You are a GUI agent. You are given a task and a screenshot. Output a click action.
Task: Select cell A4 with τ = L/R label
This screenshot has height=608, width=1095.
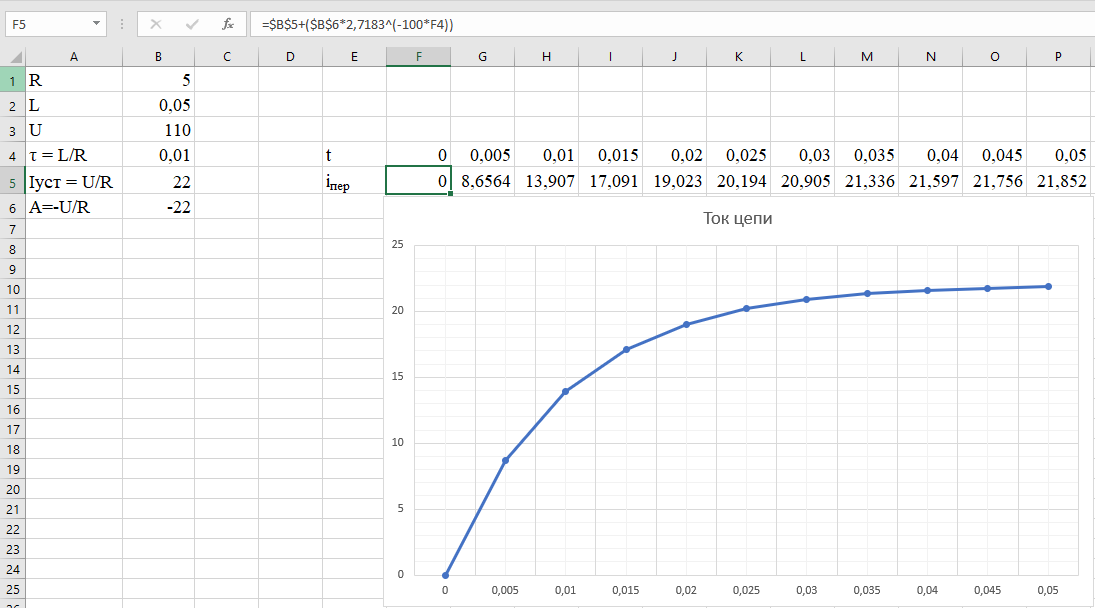tap(74, 155)
